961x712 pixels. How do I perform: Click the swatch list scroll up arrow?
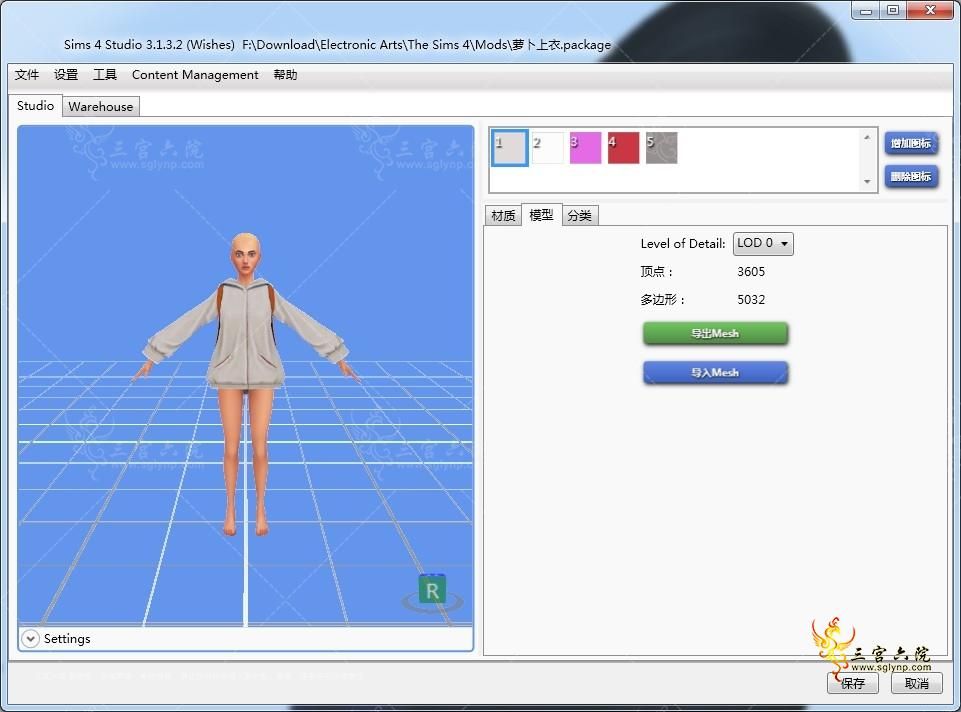point(867,137)
